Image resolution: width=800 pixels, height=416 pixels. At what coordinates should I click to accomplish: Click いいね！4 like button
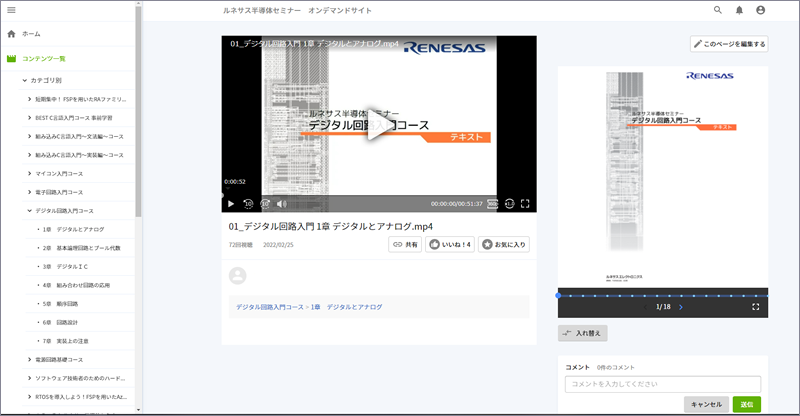[x=450, y=244]
